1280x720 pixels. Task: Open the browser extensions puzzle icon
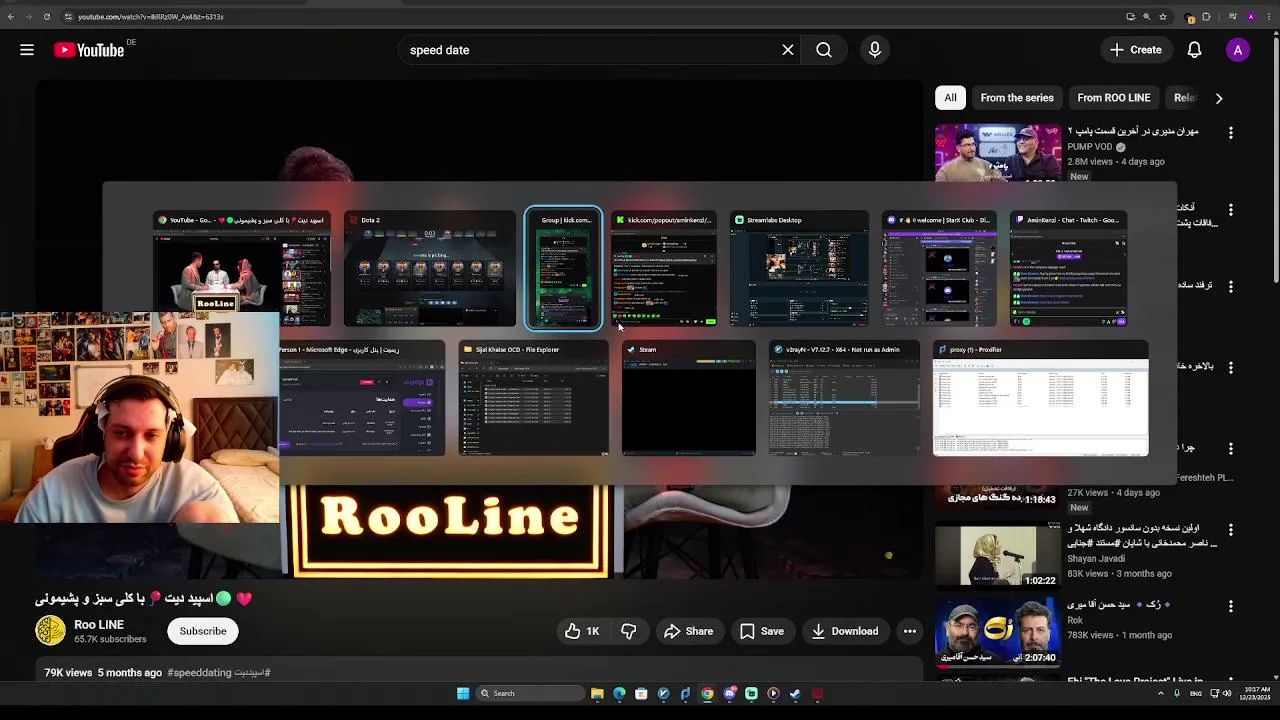coord(1206,17)
